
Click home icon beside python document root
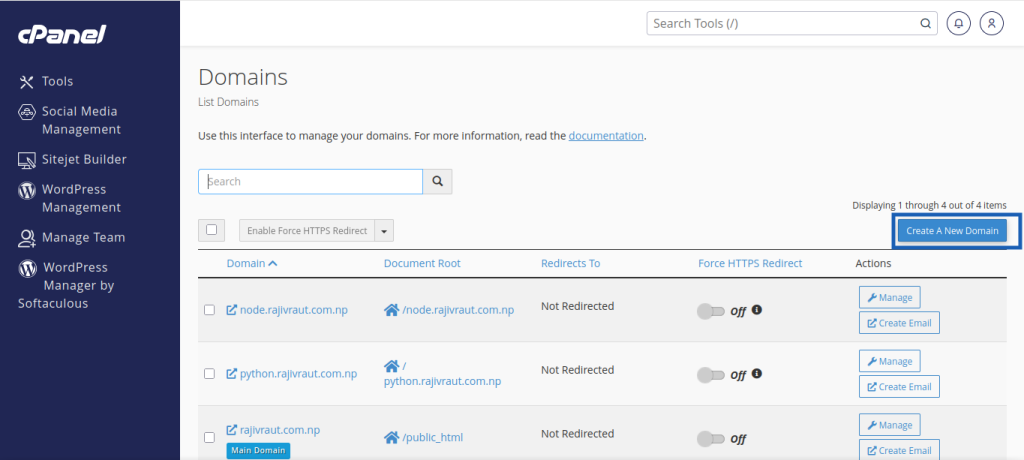(x=391, y=366)
